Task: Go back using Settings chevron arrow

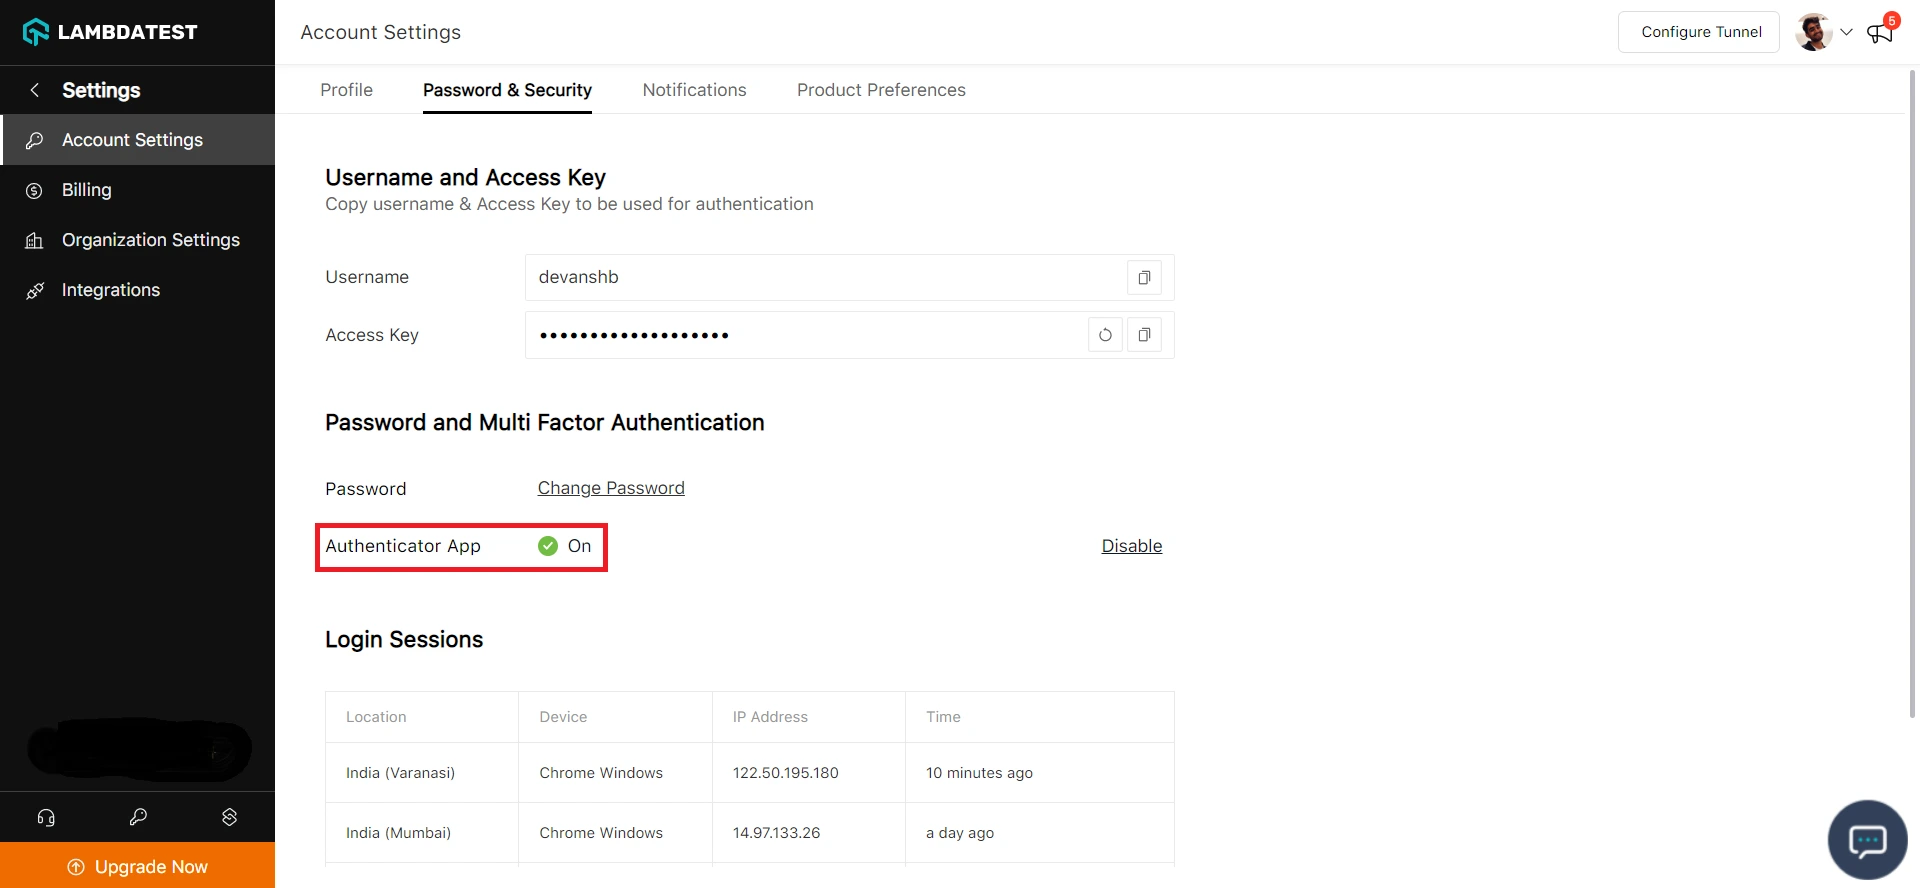Action: point(35,90)
